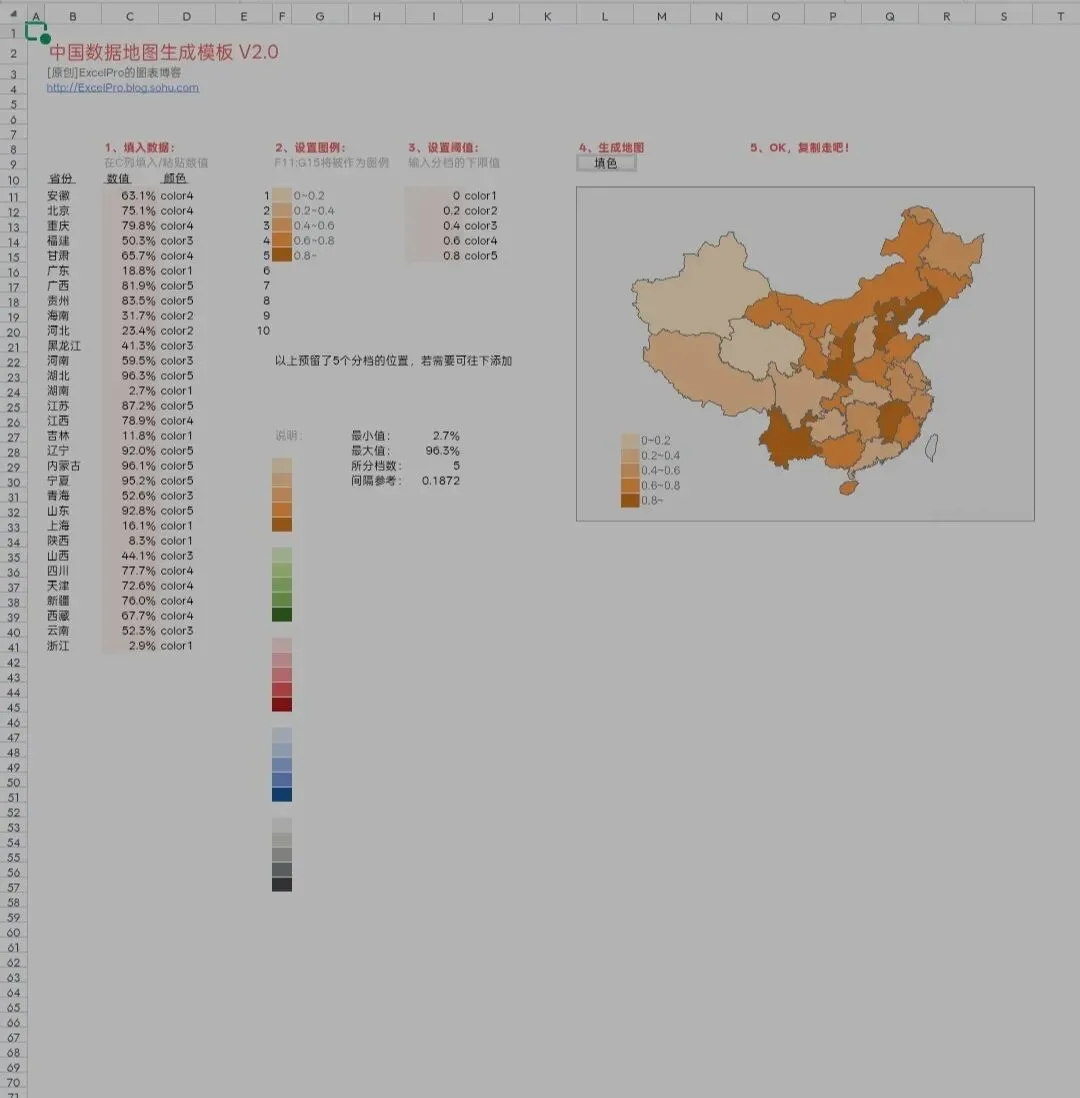Image resolution: width=1080 pixels, height=1098 pixels.
Task: Select the legend swatch cell beside 0.4~0.6 in column F
Action: click(282, 225)
